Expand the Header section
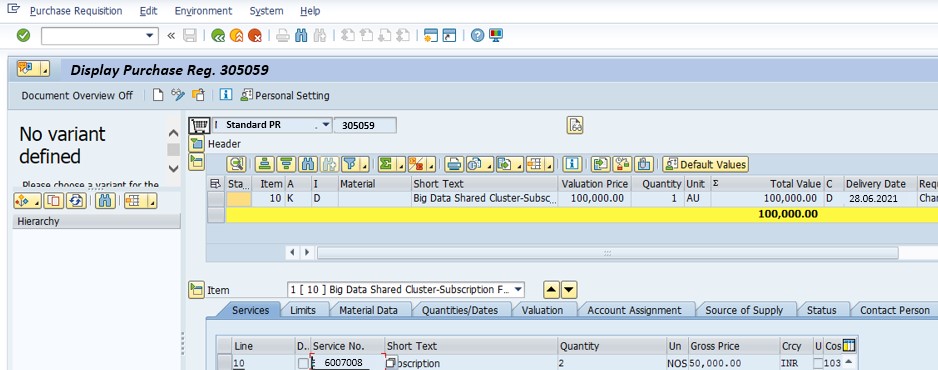This screenshot has width=938, height=370. pos(197,144)
